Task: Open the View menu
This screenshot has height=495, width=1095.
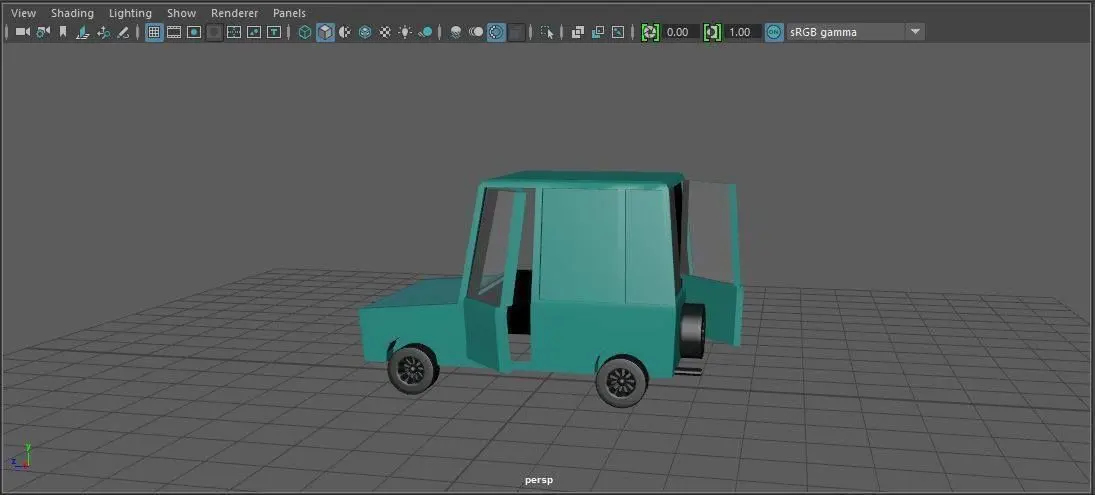Action: pyautogui.click(x=23, y=13)
